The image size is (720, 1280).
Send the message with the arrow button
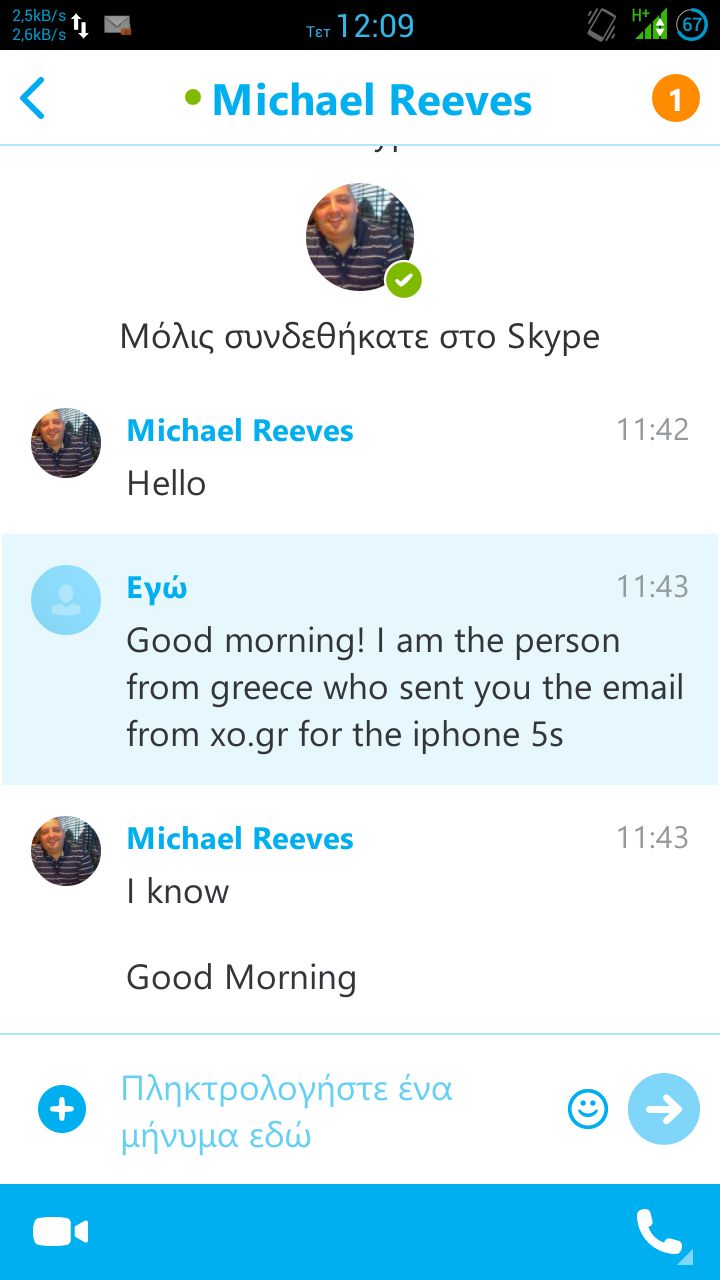(663, 1109)
